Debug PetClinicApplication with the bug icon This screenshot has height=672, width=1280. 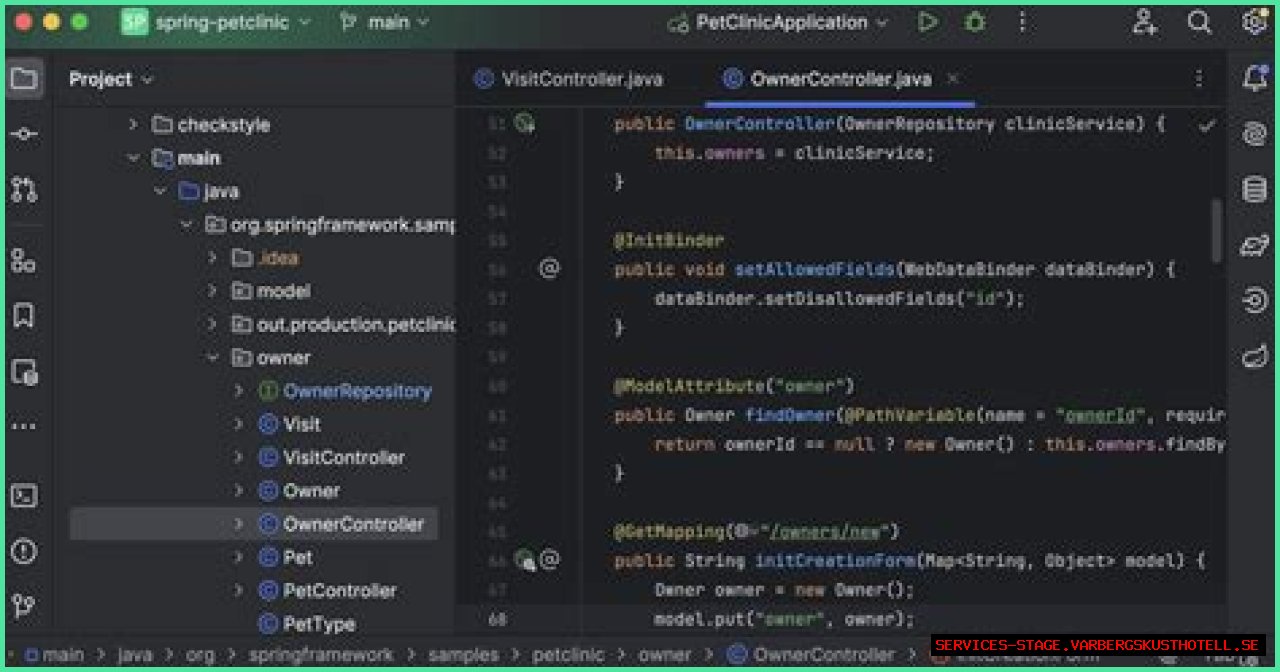pos(975,22)
